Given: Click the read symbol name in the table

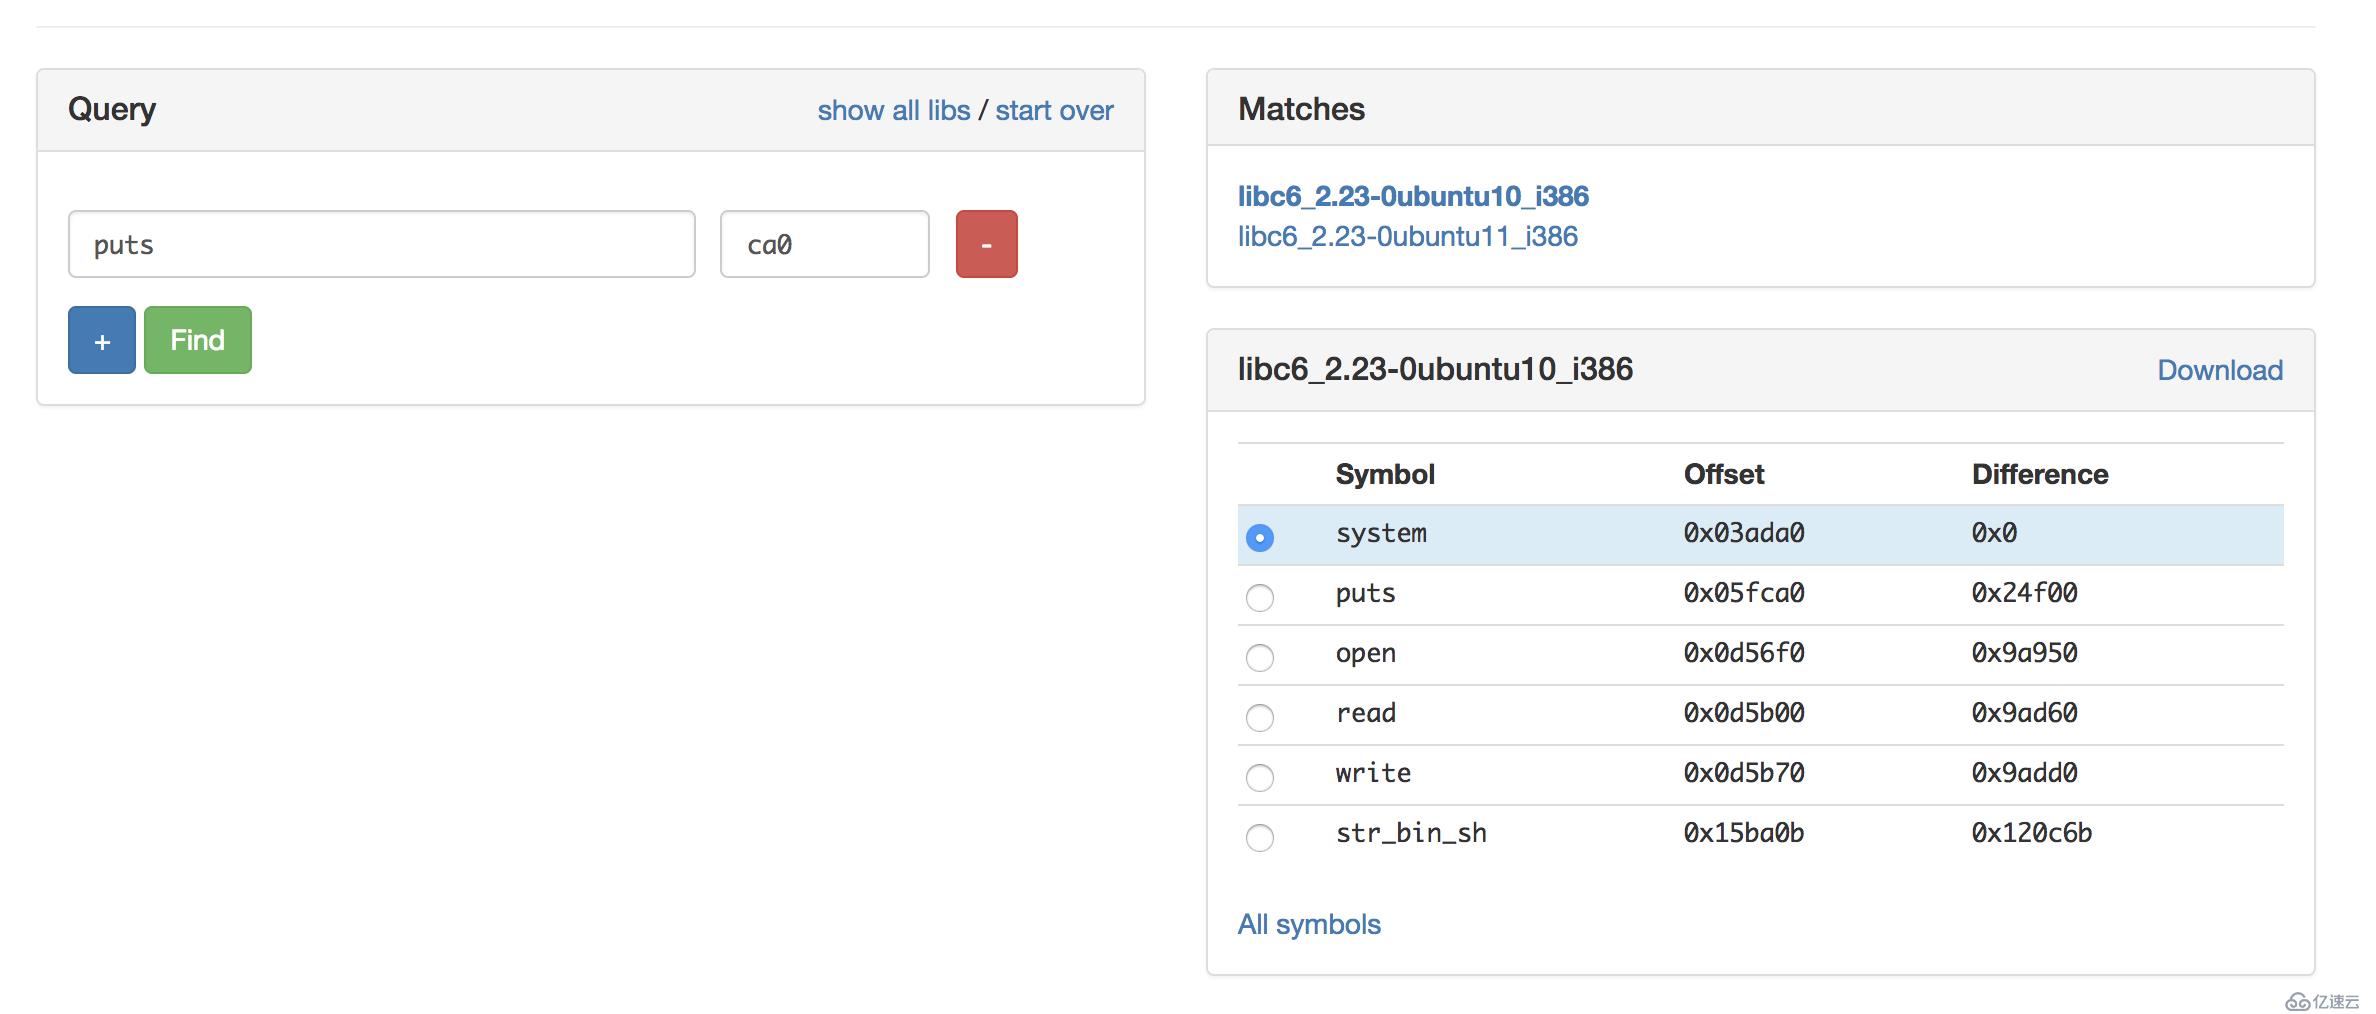Looking at the screenshot, I should 1366,713.
